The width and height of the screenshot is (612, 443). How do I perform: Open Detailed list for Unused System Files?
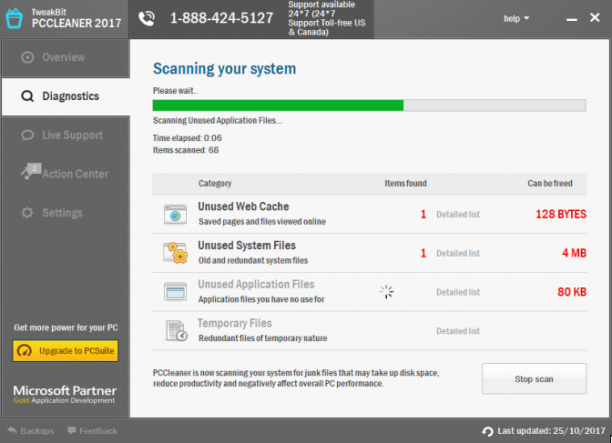[x=458, y=253]
